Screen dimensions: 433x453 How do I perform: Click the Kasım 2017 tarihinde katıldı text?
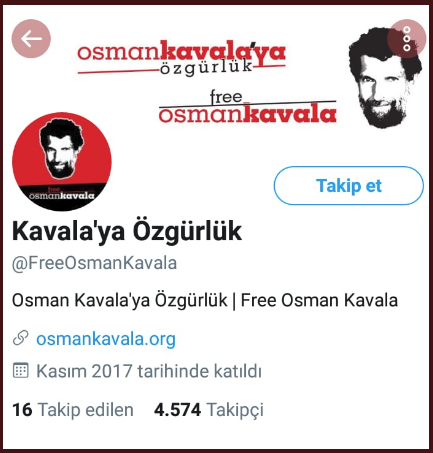coord(149,371)
